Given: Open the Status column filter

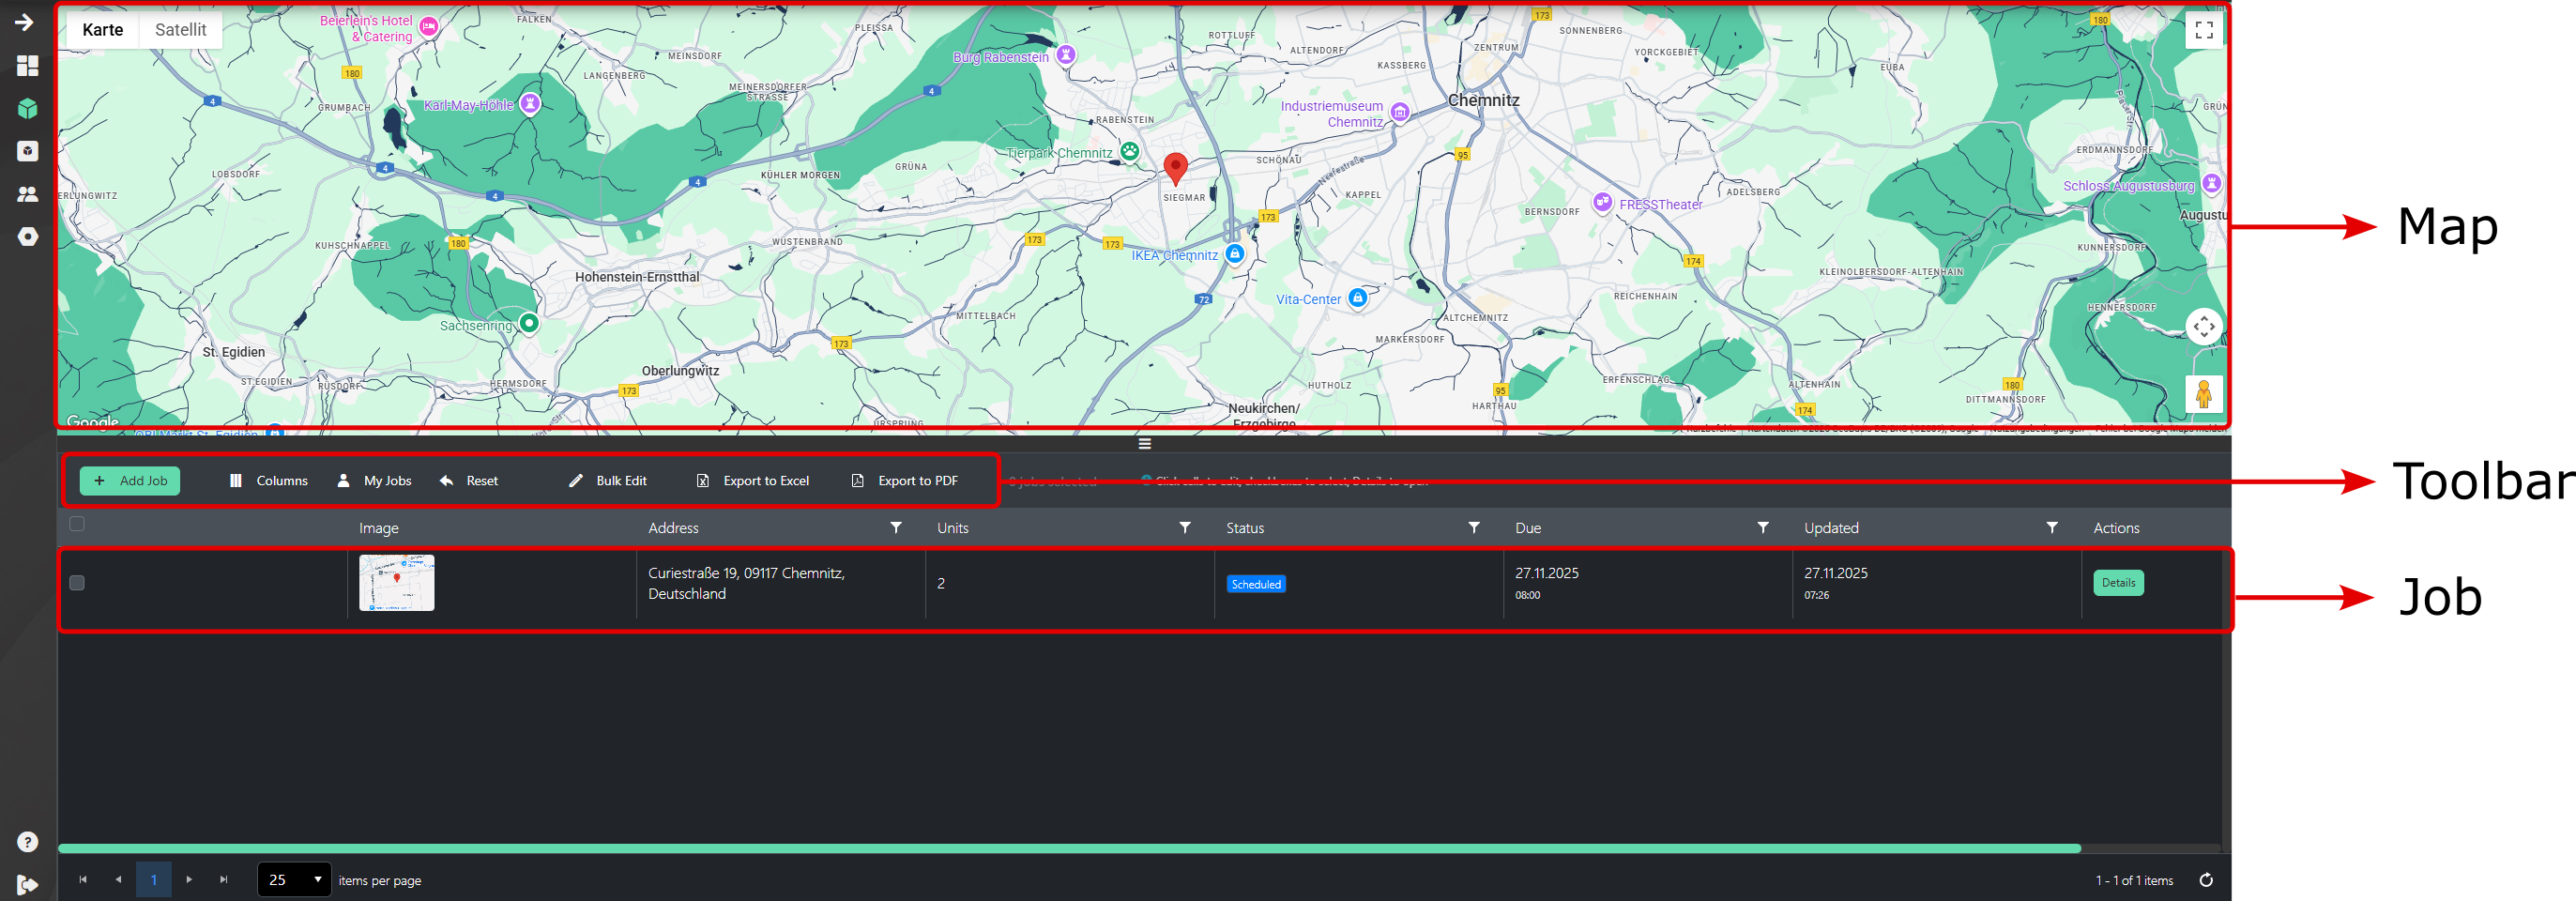Looking at the screenshot, I should coord(1473,528).
